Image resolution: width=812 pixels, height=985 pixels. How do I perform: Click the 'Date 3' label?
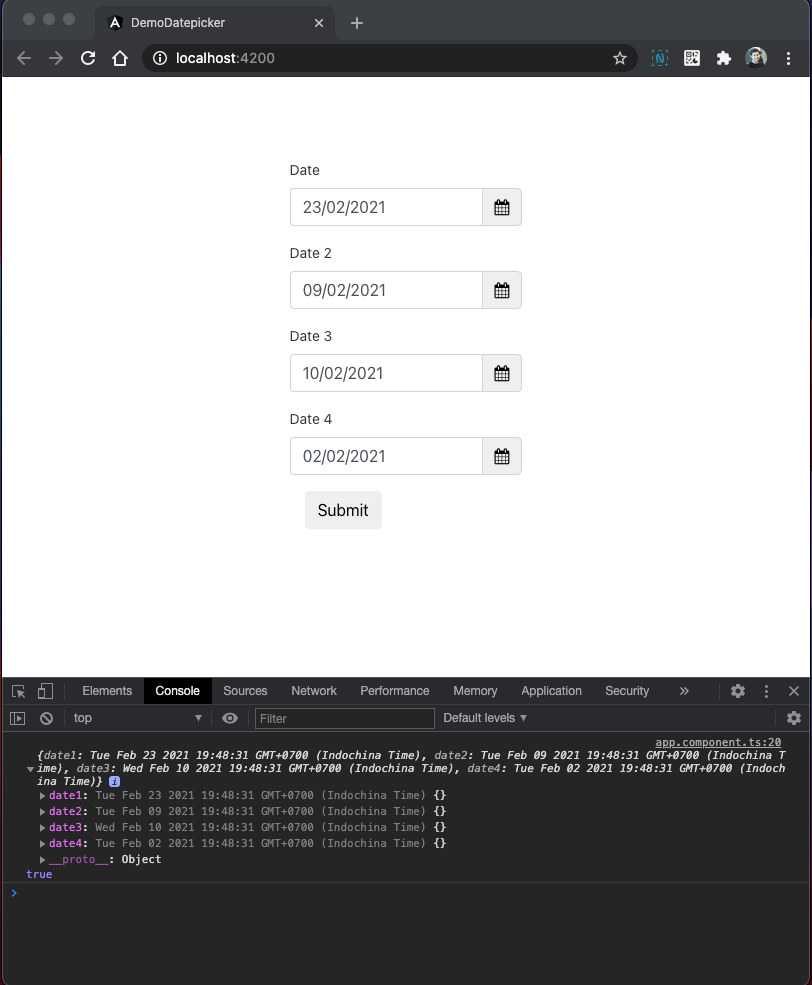tap(310, 336)
